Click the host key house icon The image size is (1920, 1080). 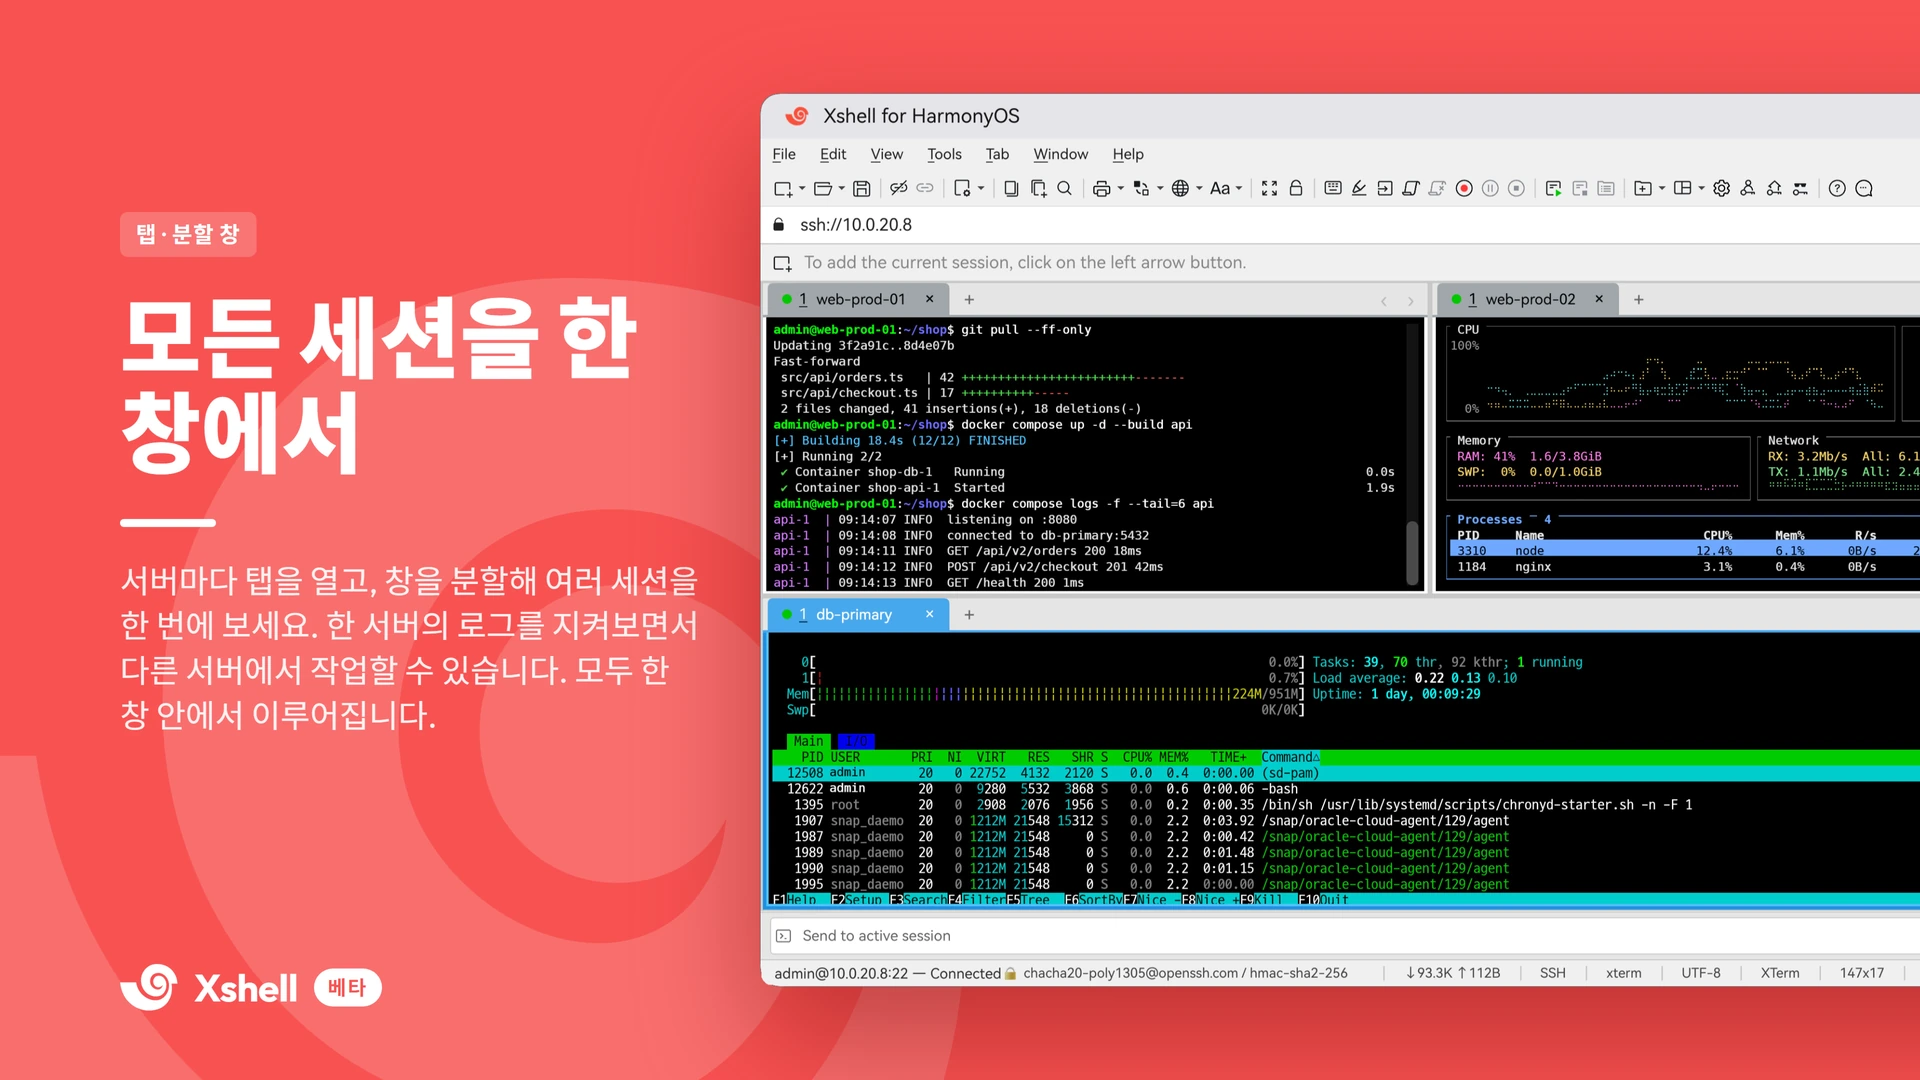(x=1774, y=188)
